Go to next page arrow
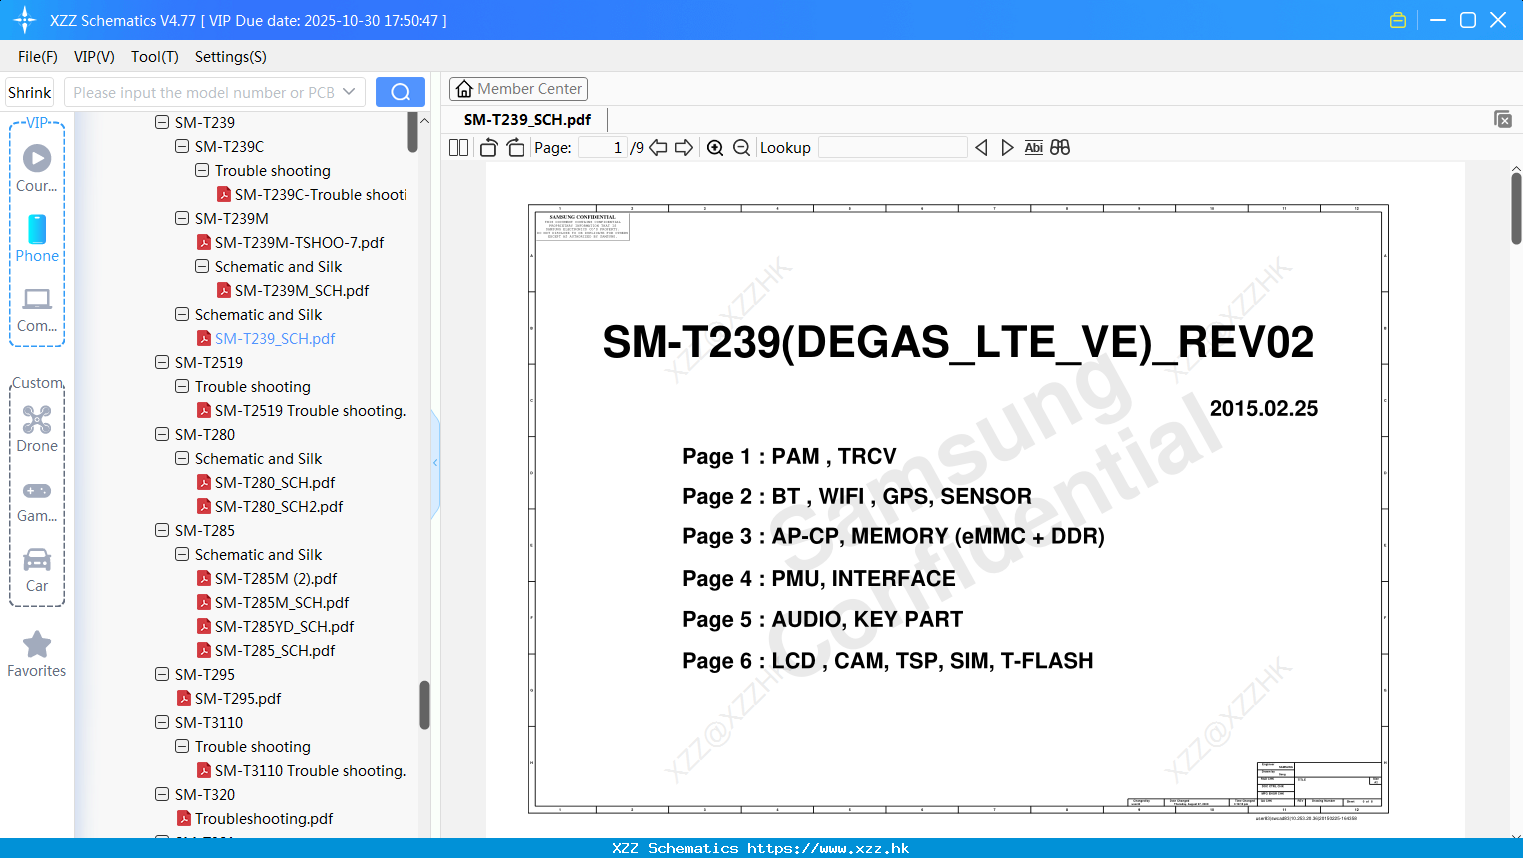This screenshot has width=1523, height=858. [684, 148]
